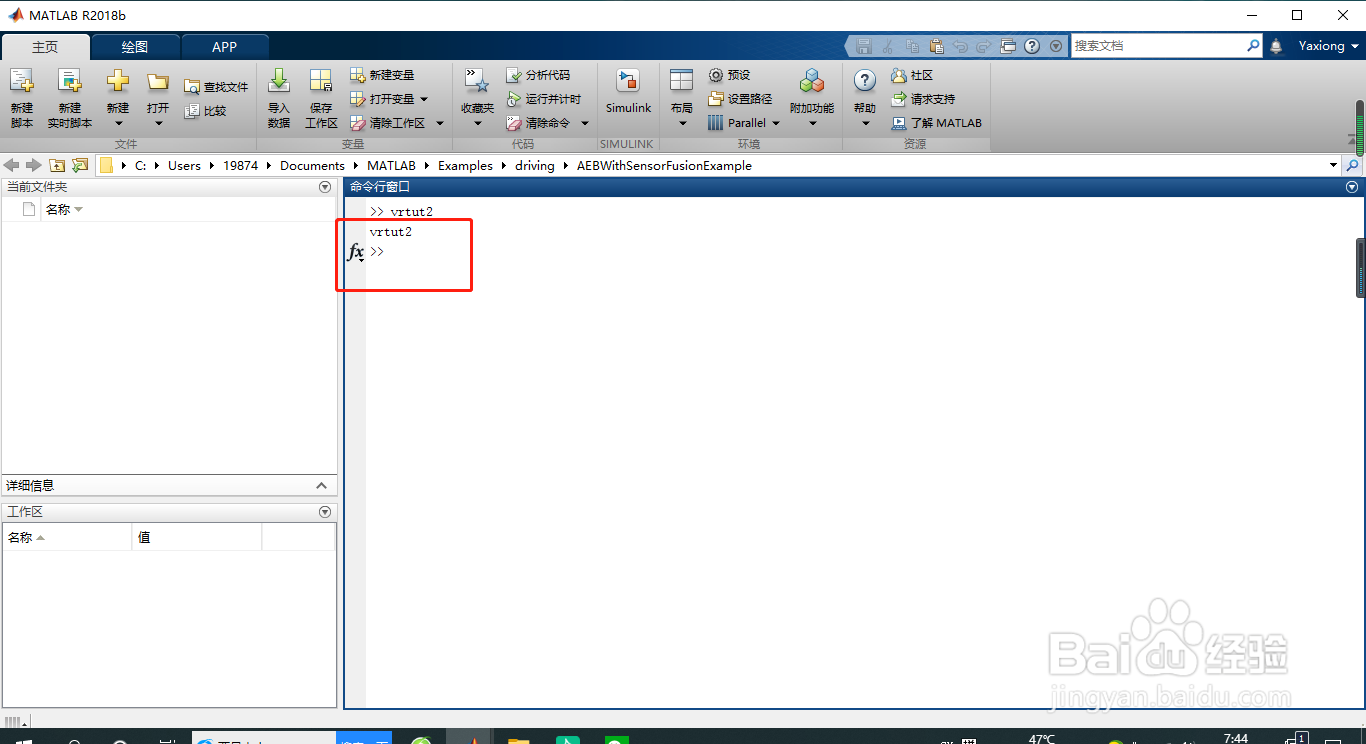The image size is (1366, 744).
Task: Go back with the folder Back arrow
Action: [12, 165]
